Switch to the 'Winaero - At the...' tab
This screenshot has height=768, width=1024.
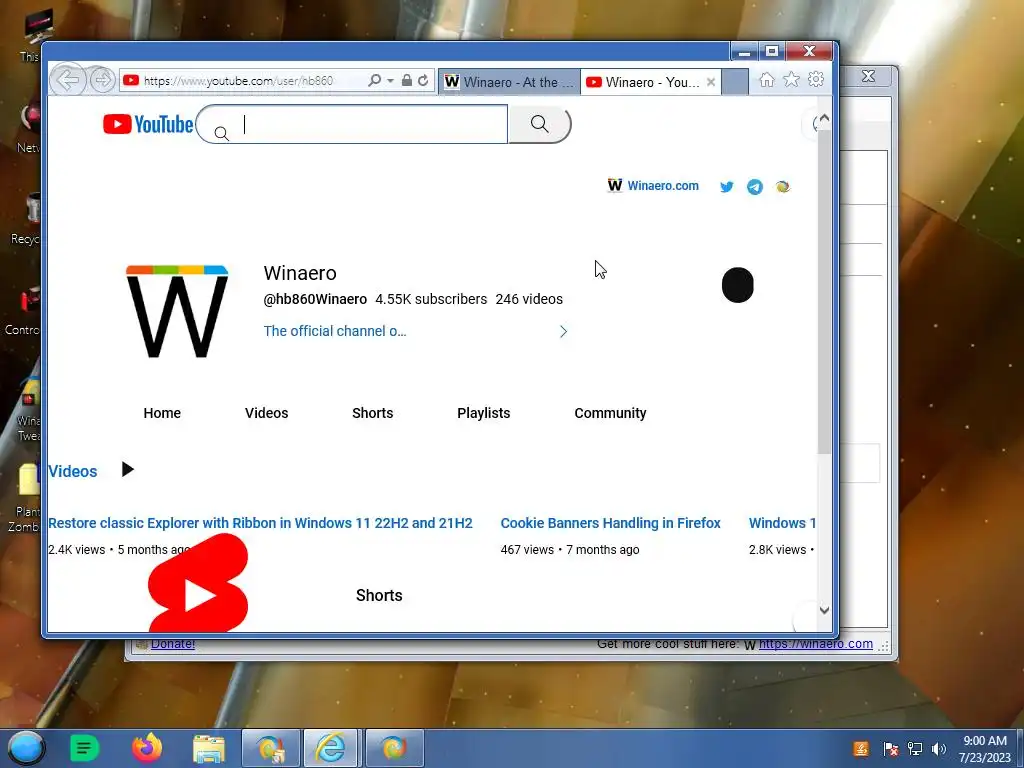(x=509, y=82)
